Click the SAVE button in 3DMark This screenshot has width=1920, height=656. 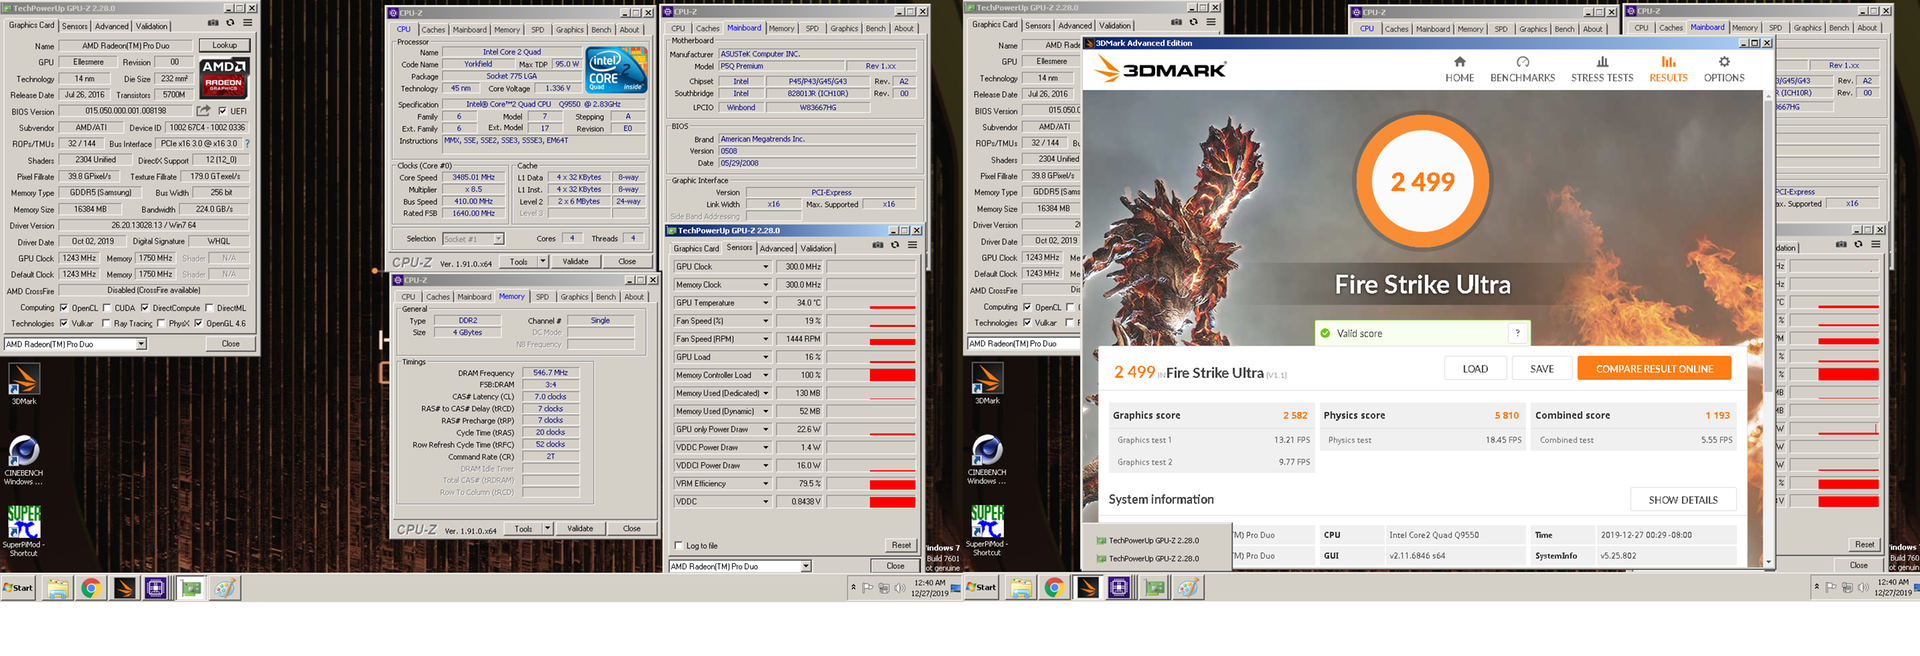tap(1542, 369)
